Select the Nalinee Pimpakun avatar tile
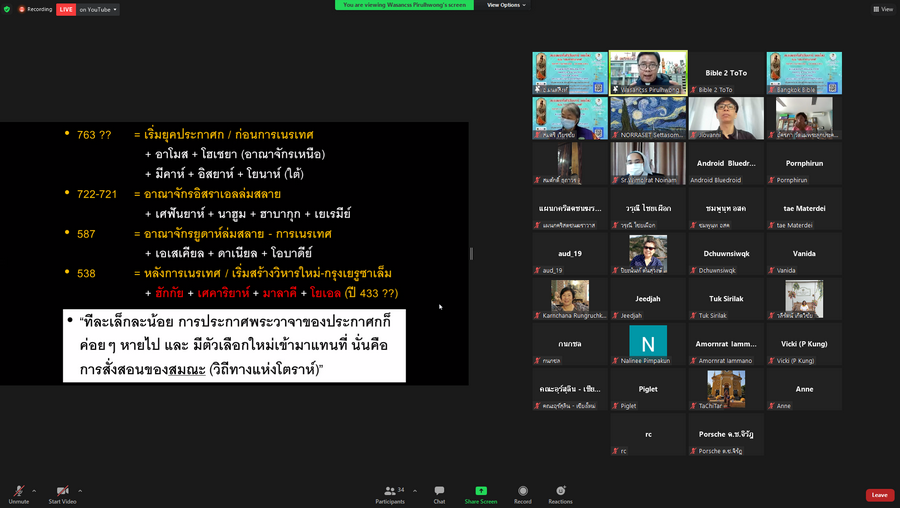Image resolution: width=900 pixels, height=508 pixels. pos(648,345)
